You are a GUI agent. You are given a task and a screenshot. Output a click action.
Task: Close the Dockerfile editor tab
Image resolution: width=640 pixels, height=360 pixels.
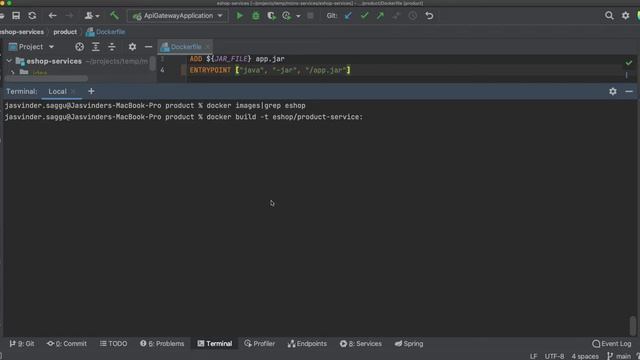point(207,47)
